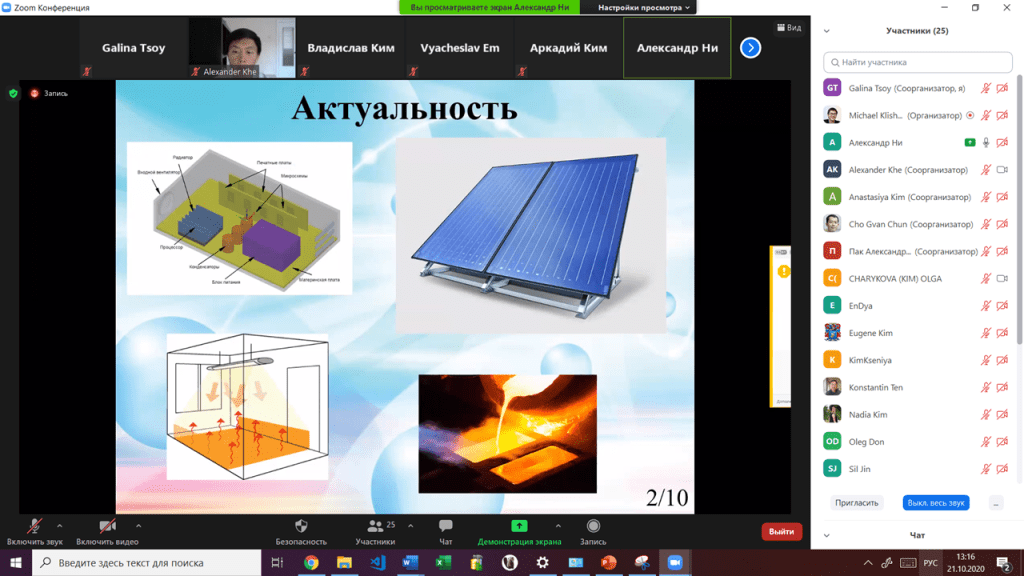
Task: Collapse the Участники (25) panel chevron
Action: (x=827, y=31)
